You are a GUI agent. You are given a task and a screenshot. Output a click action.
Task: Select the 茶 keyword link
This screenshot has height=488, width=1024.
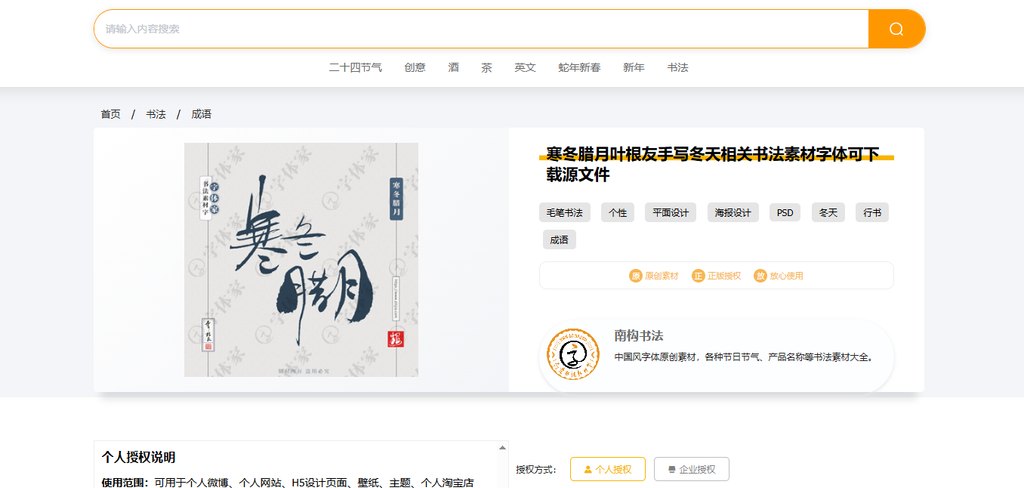coord(487,67)
